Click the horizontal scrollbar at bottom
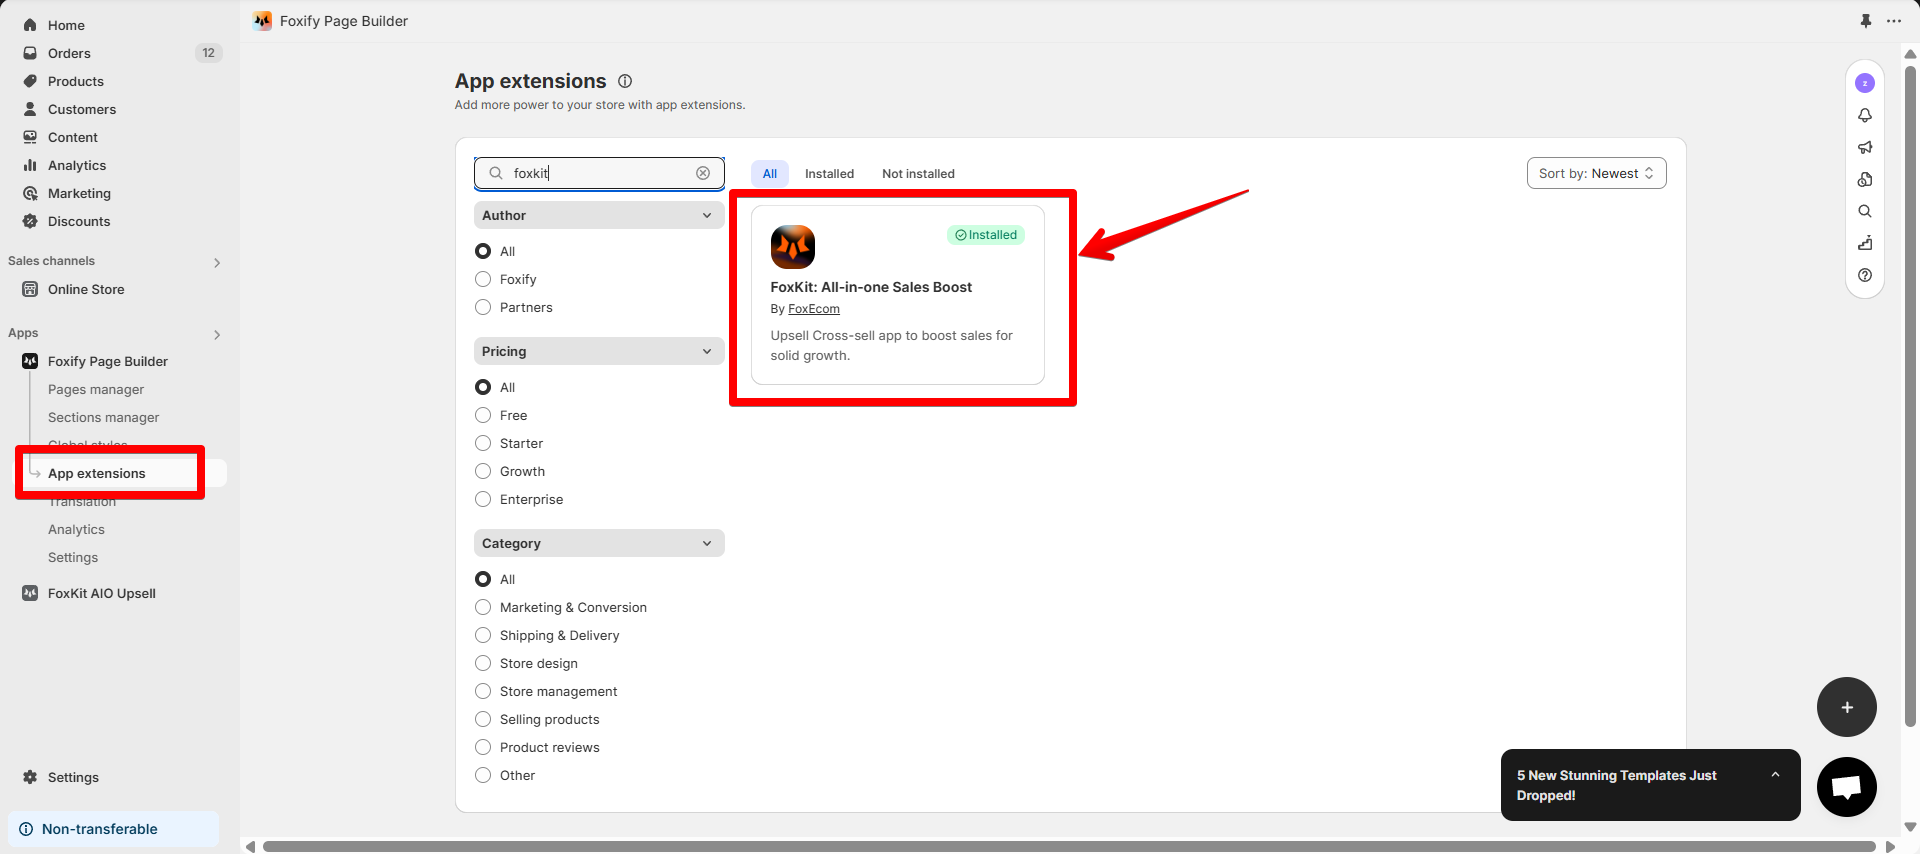 (1069, 846)
